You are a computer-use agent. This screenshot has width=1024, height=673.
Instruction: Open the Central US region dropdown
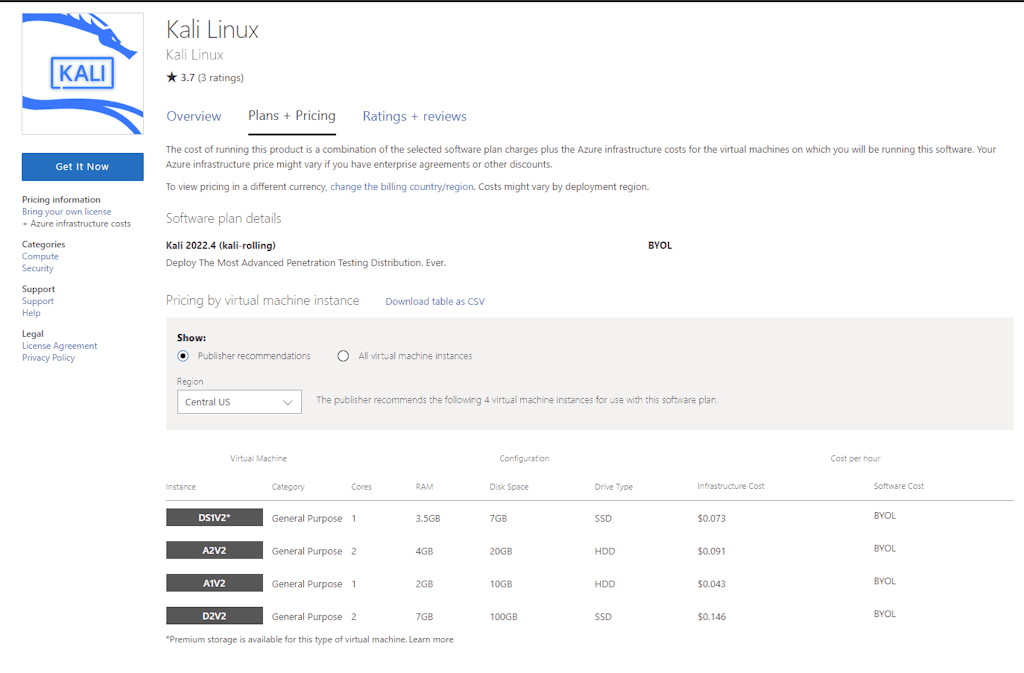pos(239,402)
